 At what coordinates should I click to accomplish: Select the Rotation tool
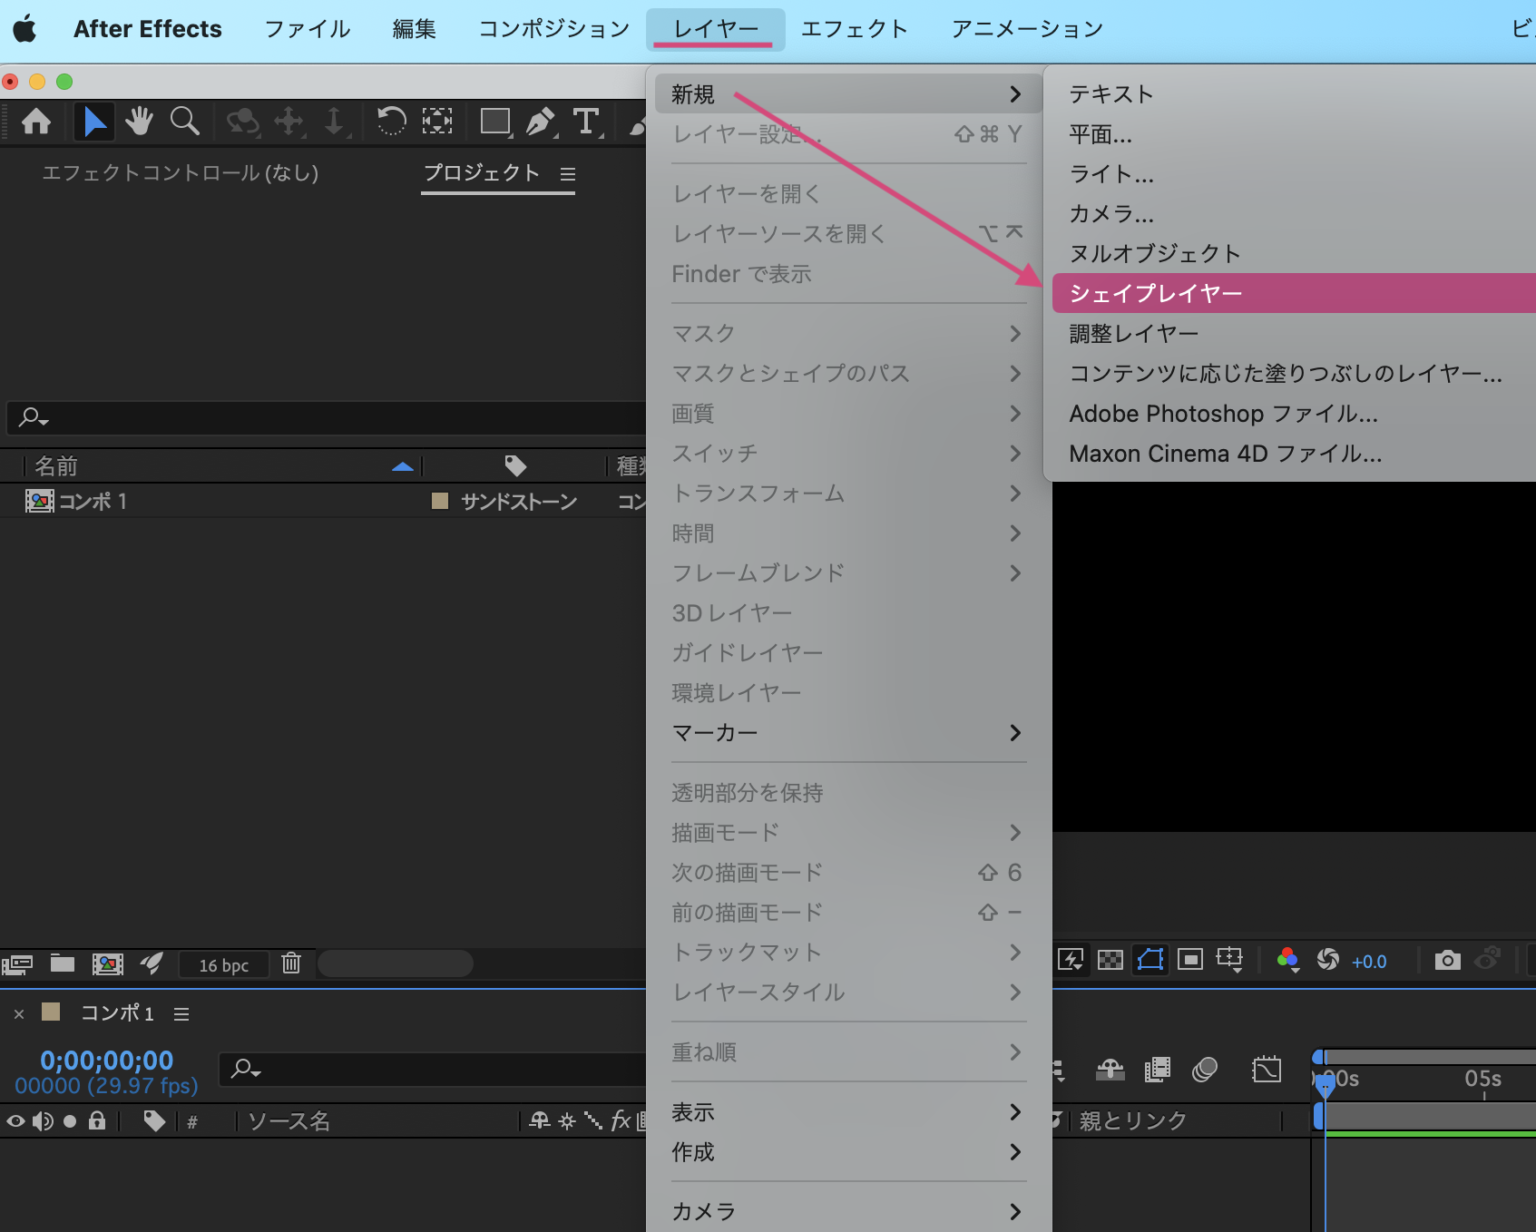(390, 121)
